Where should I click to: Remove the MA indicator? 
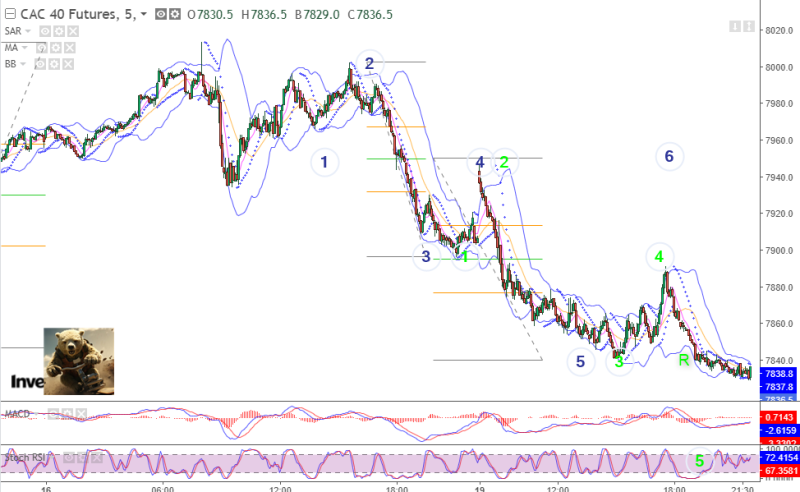(x=70, y=48)
